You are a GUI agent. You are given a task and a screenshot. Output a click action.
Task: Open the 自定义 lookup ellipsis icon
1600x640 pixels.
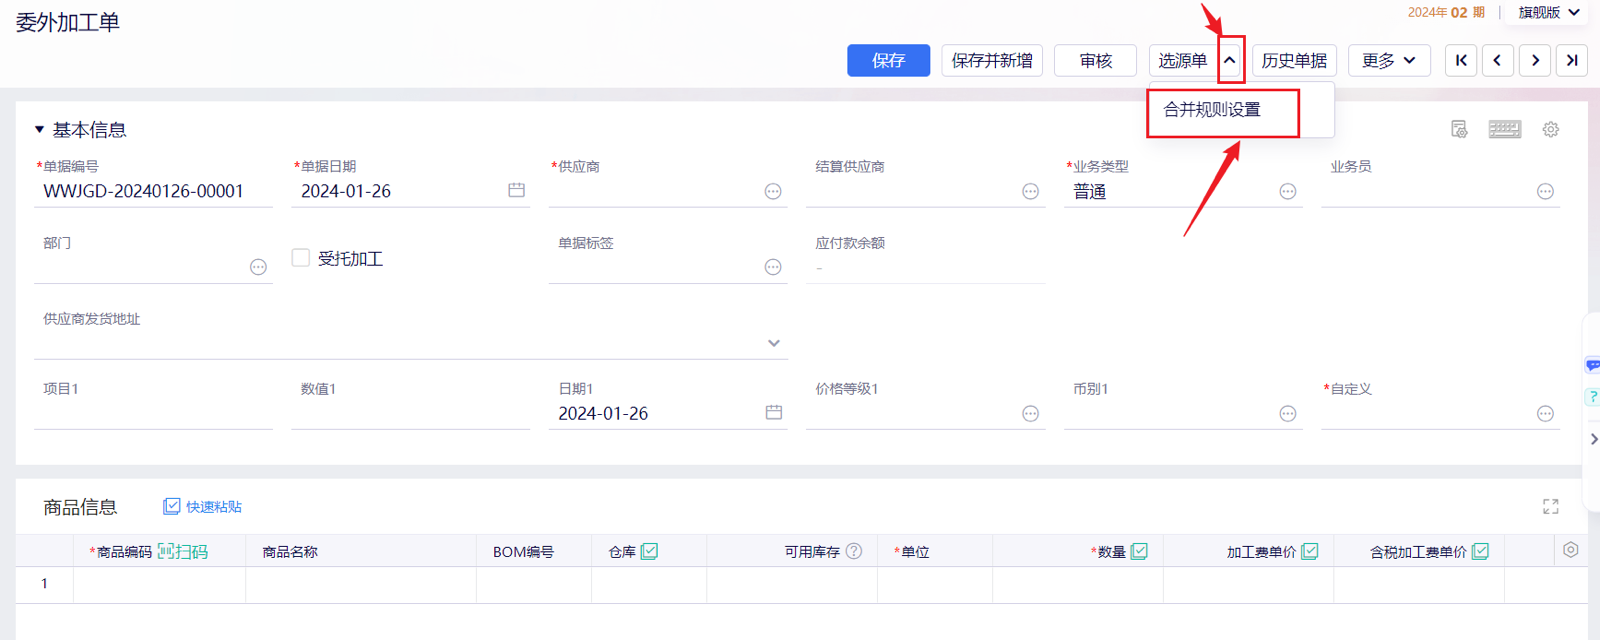tap(1545, 413)
